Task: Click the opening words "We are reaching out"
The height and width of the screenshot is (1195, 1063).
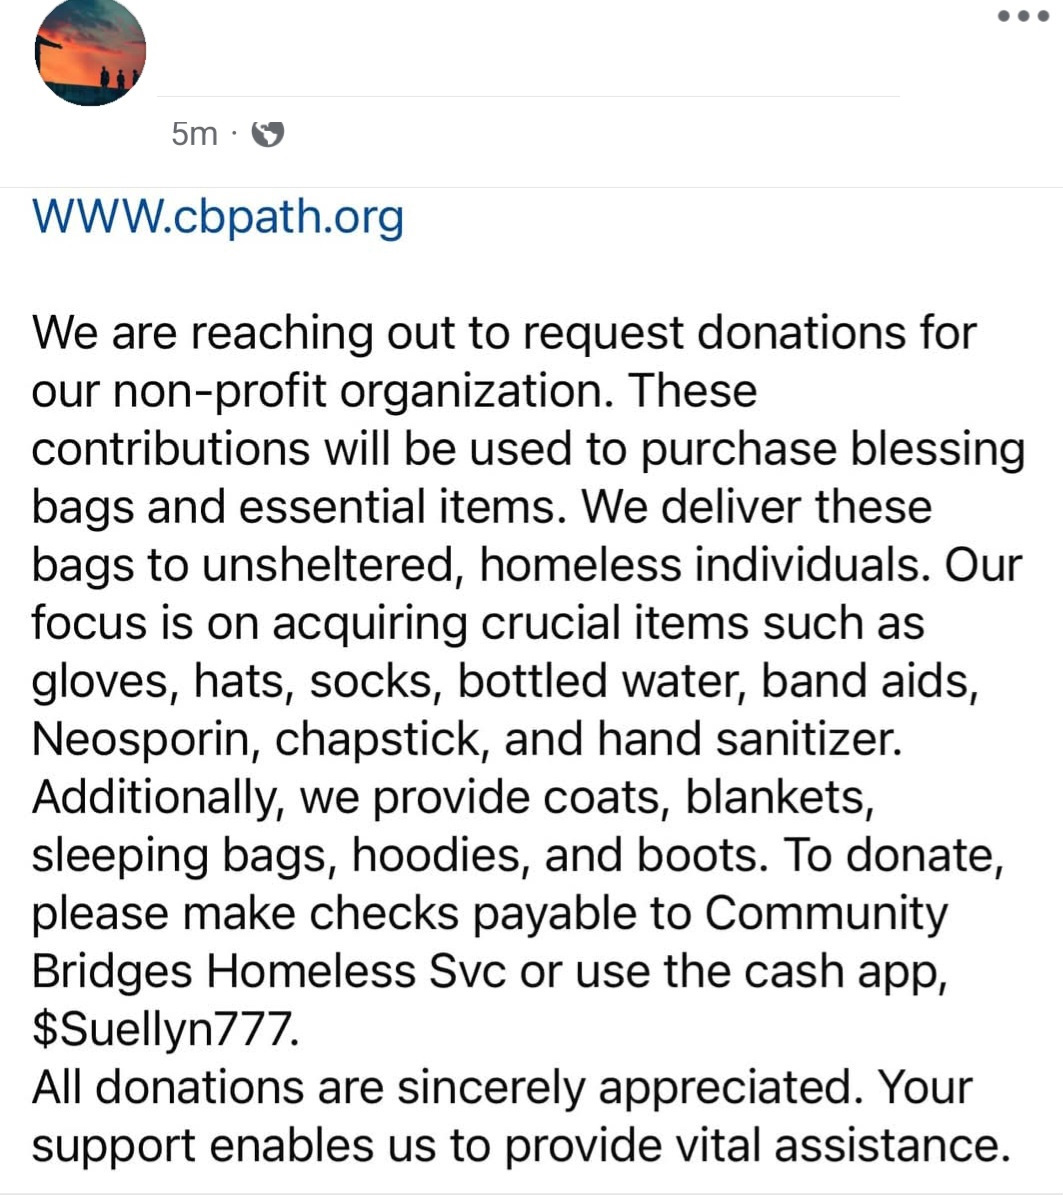Action: [250, 332]
